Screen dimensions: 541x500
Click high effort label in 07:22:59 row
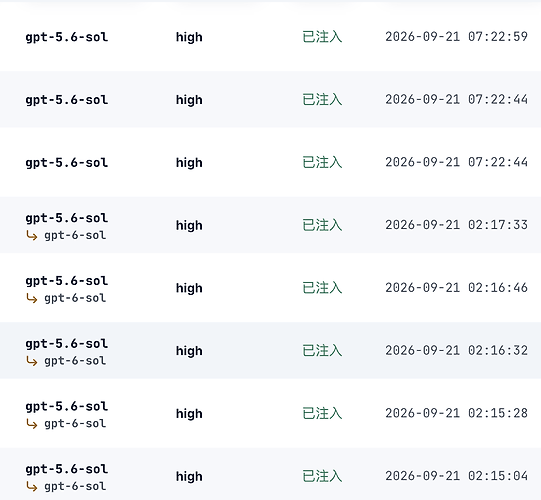coord(189,37)
